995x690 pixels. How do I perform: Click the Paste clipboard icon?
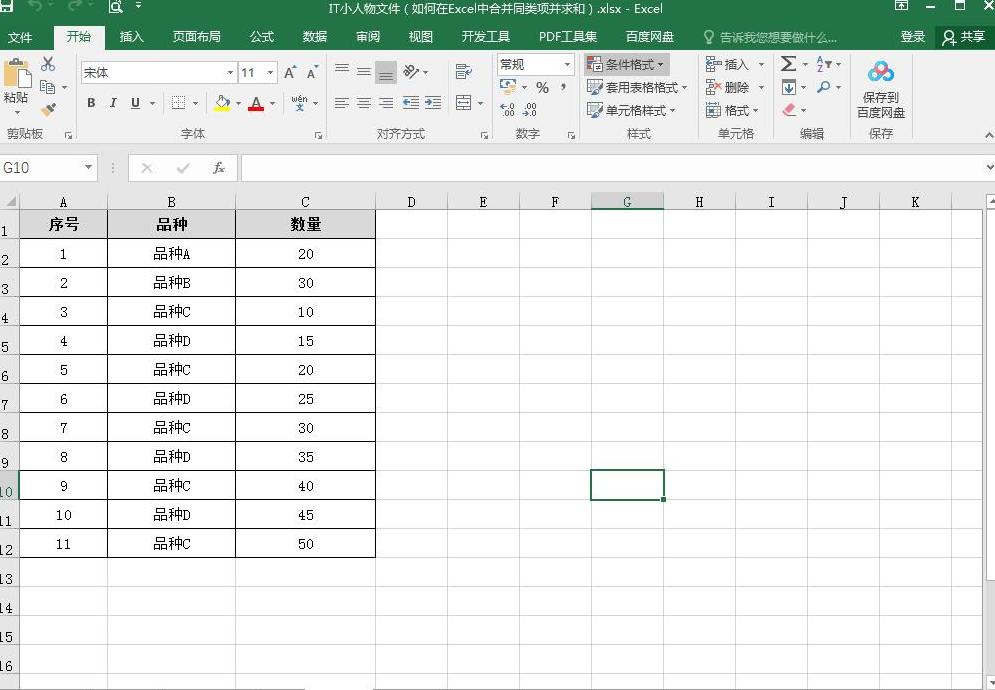16,73
